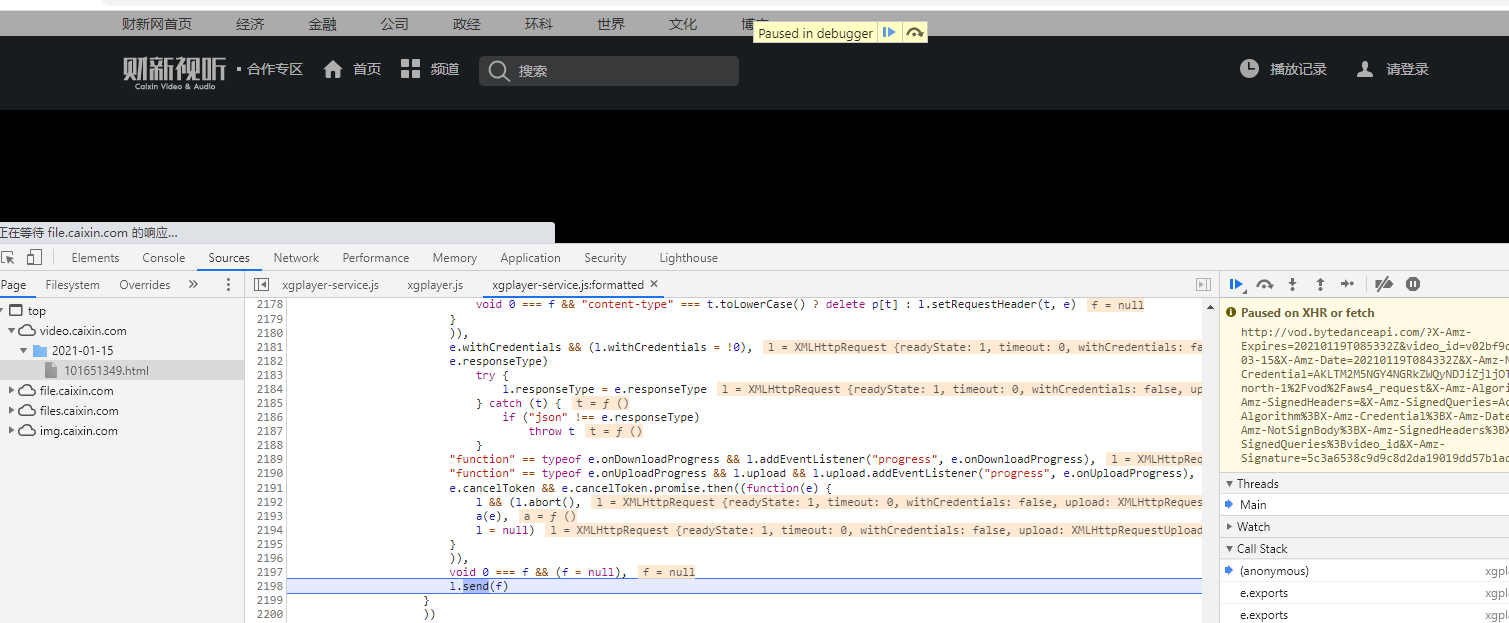
Task: Close xgplayer-service.js:formatted tab
Action: 654,285
